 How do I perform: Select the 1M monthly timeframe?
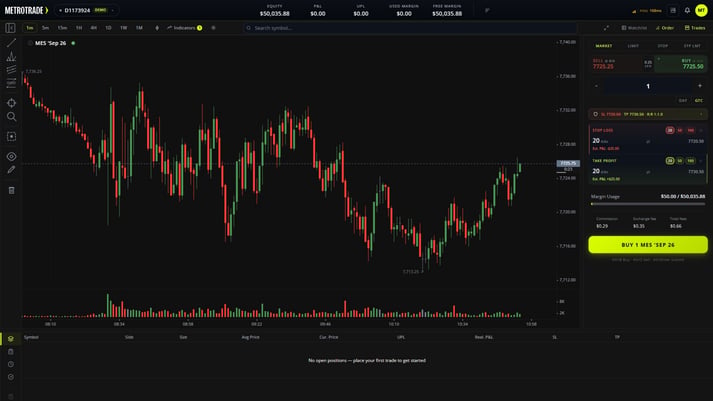pyautogui.click(x=139, y=28)
